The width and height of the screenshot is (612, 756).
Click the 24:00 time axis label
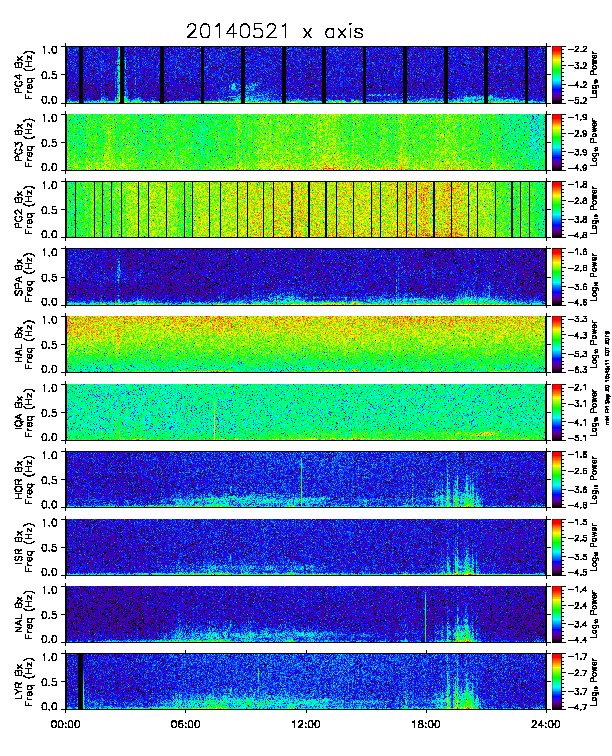(x=546, y=724)
